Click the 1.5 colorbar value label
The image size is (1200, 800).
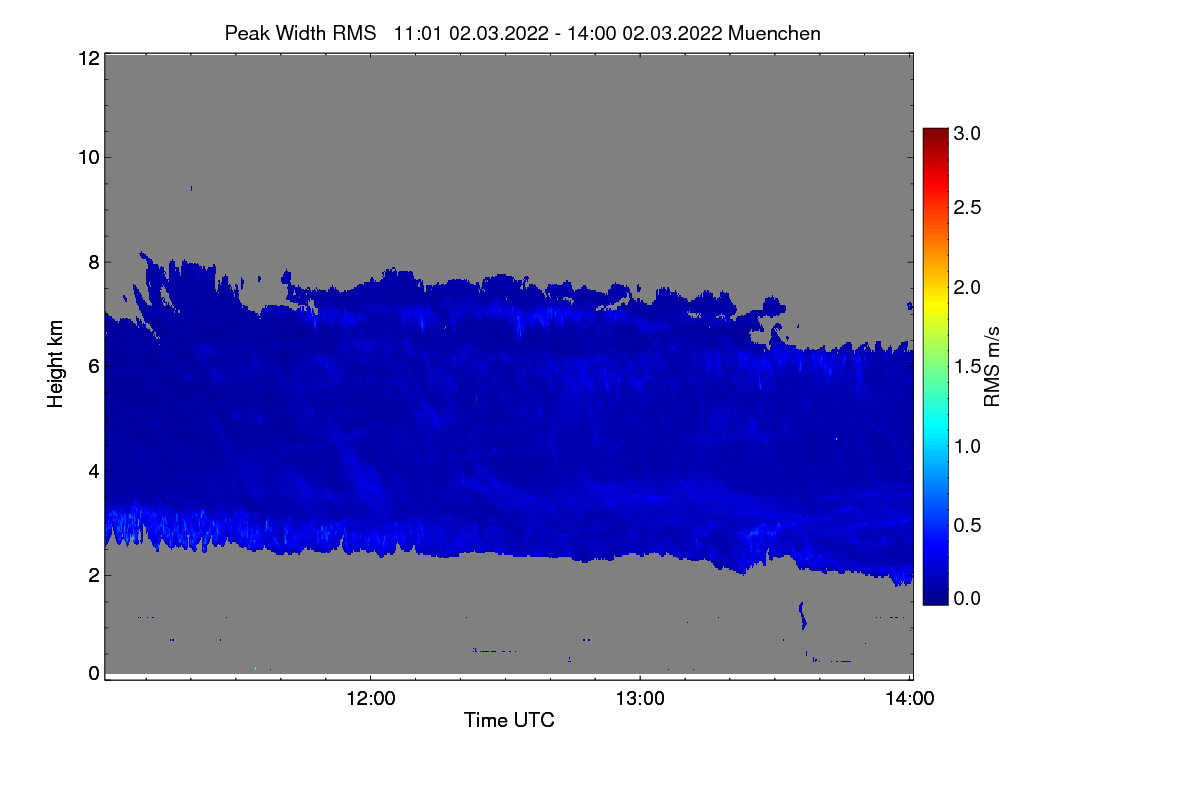(x=967, y=367)
